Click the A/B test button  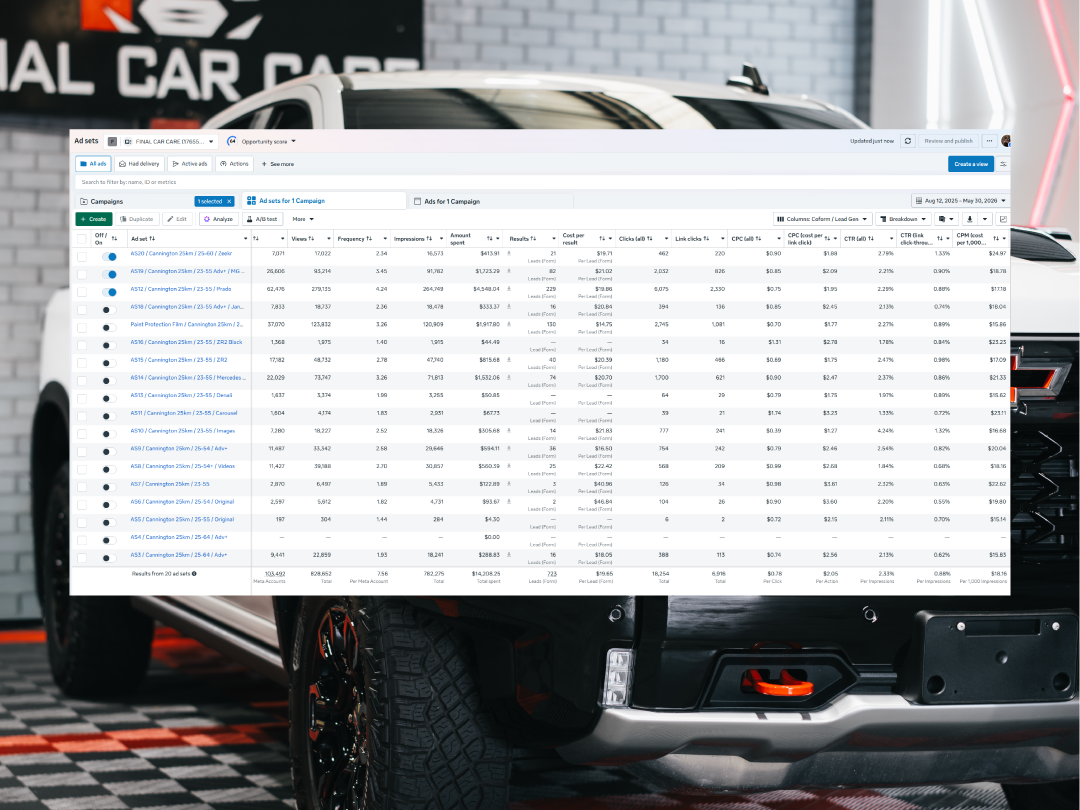click(262, 219)
